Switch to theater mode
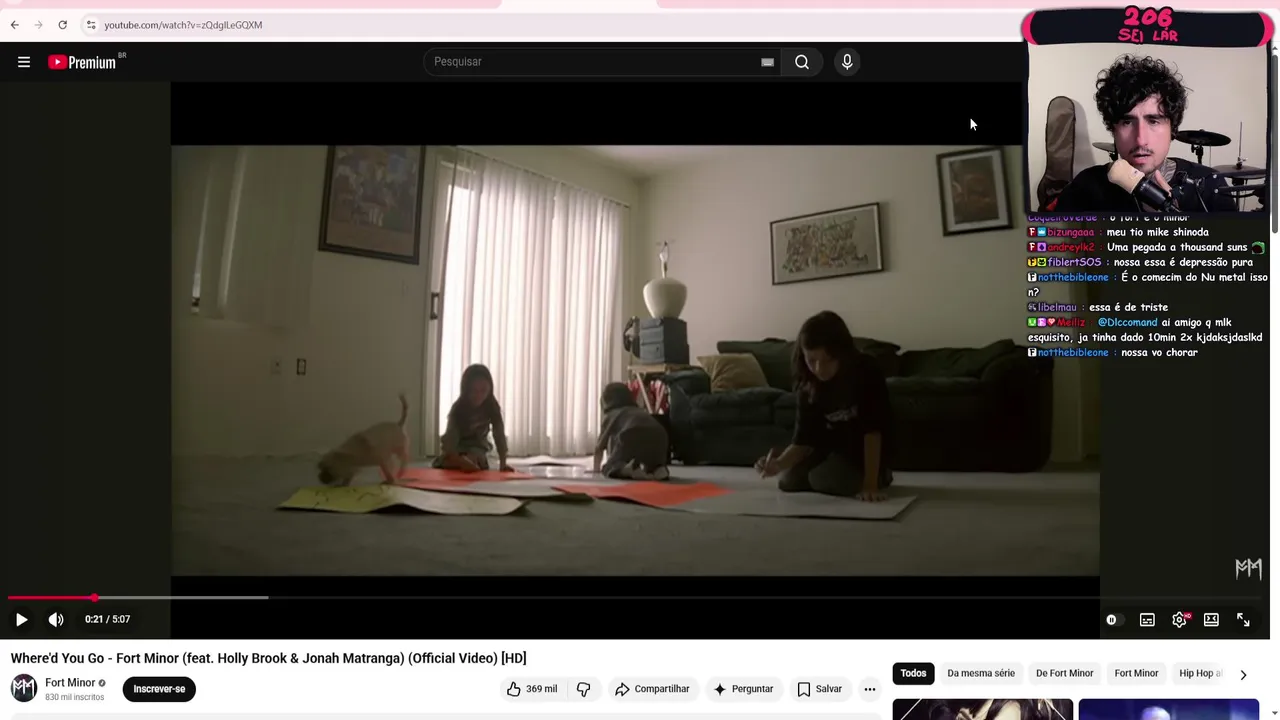 (x=1211, y=620)
